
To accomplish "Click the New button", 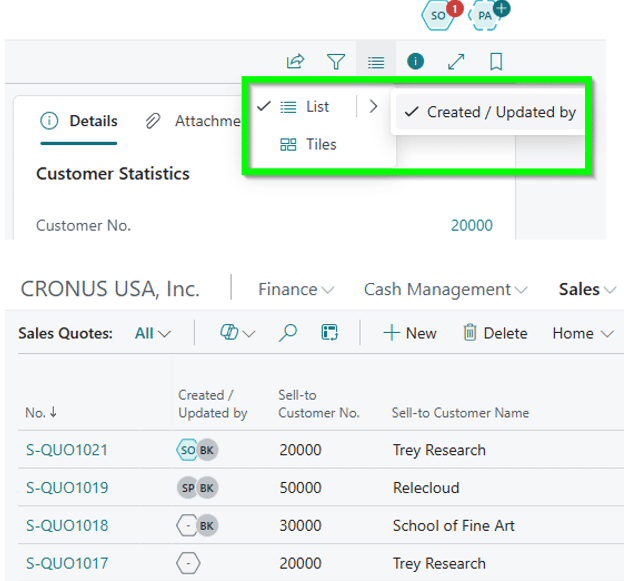I will [x=410, y=333].
